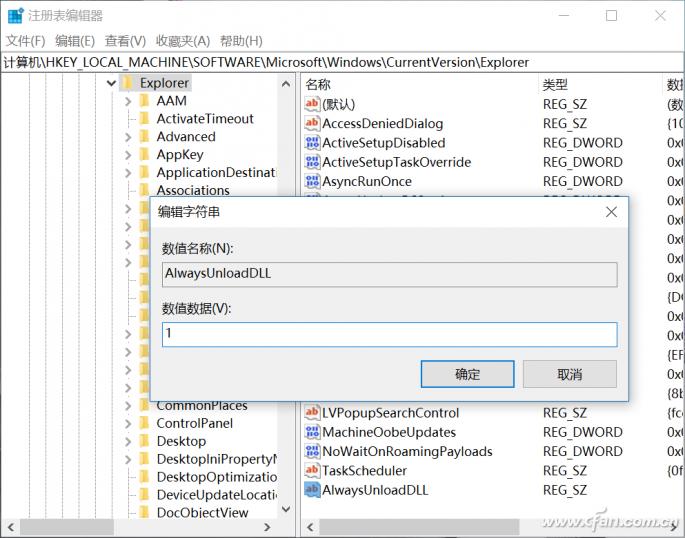685x538 pixels.
Task: Open the 文件(F) menu
Action: tap(25, 41)
